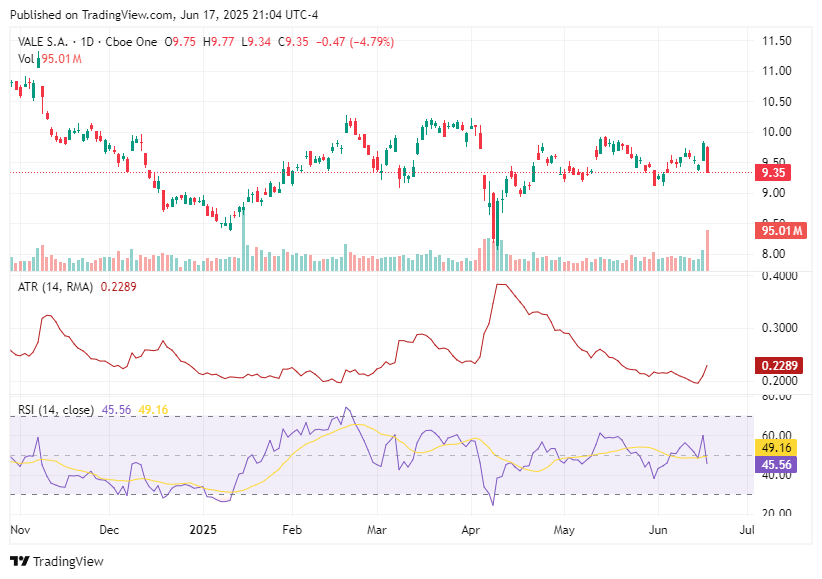Image resolution: width=822 pixels, height=579 pixels.
Task: Click the RSI (14, close) indicator label
Action: [x=56, y=410]
